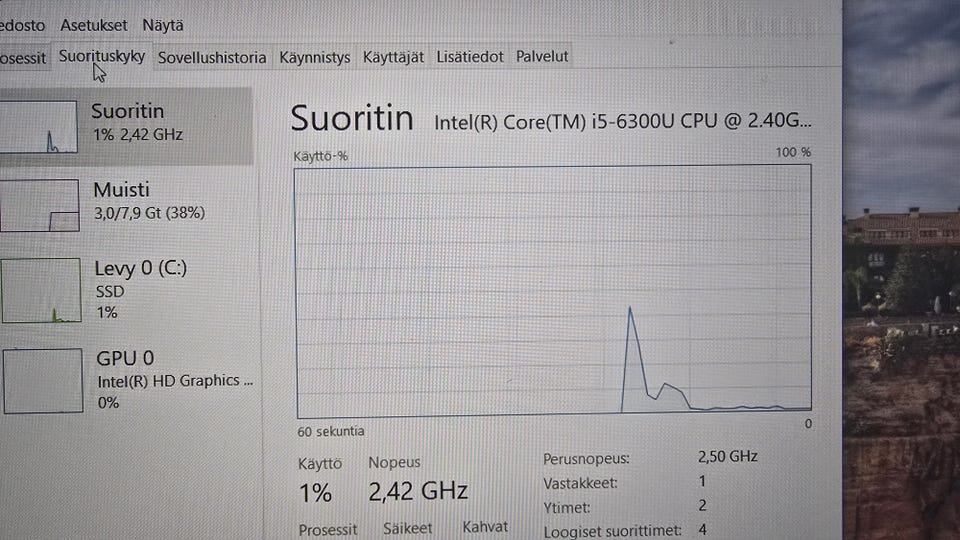Click the 60 sekuntia label
Image resolution: width=960 pixels, height=540 pixels.
pos(331,432)
